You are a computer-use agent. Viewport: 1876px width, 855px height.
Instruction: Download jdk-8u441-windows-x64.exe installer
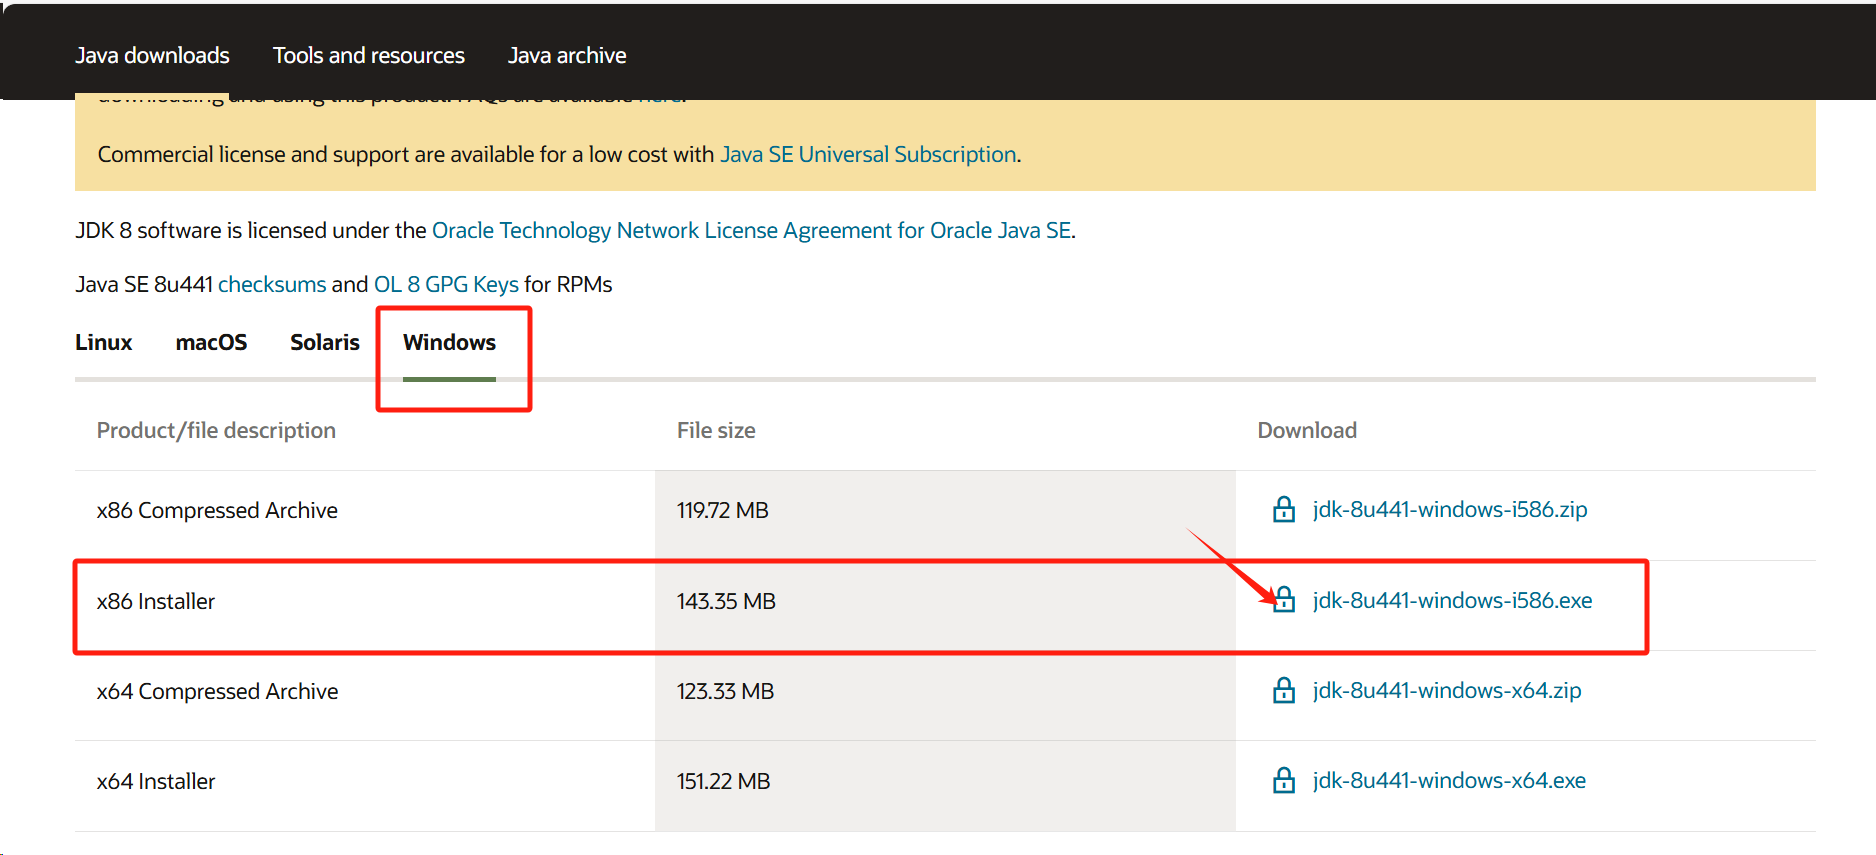pos(1449,781)
